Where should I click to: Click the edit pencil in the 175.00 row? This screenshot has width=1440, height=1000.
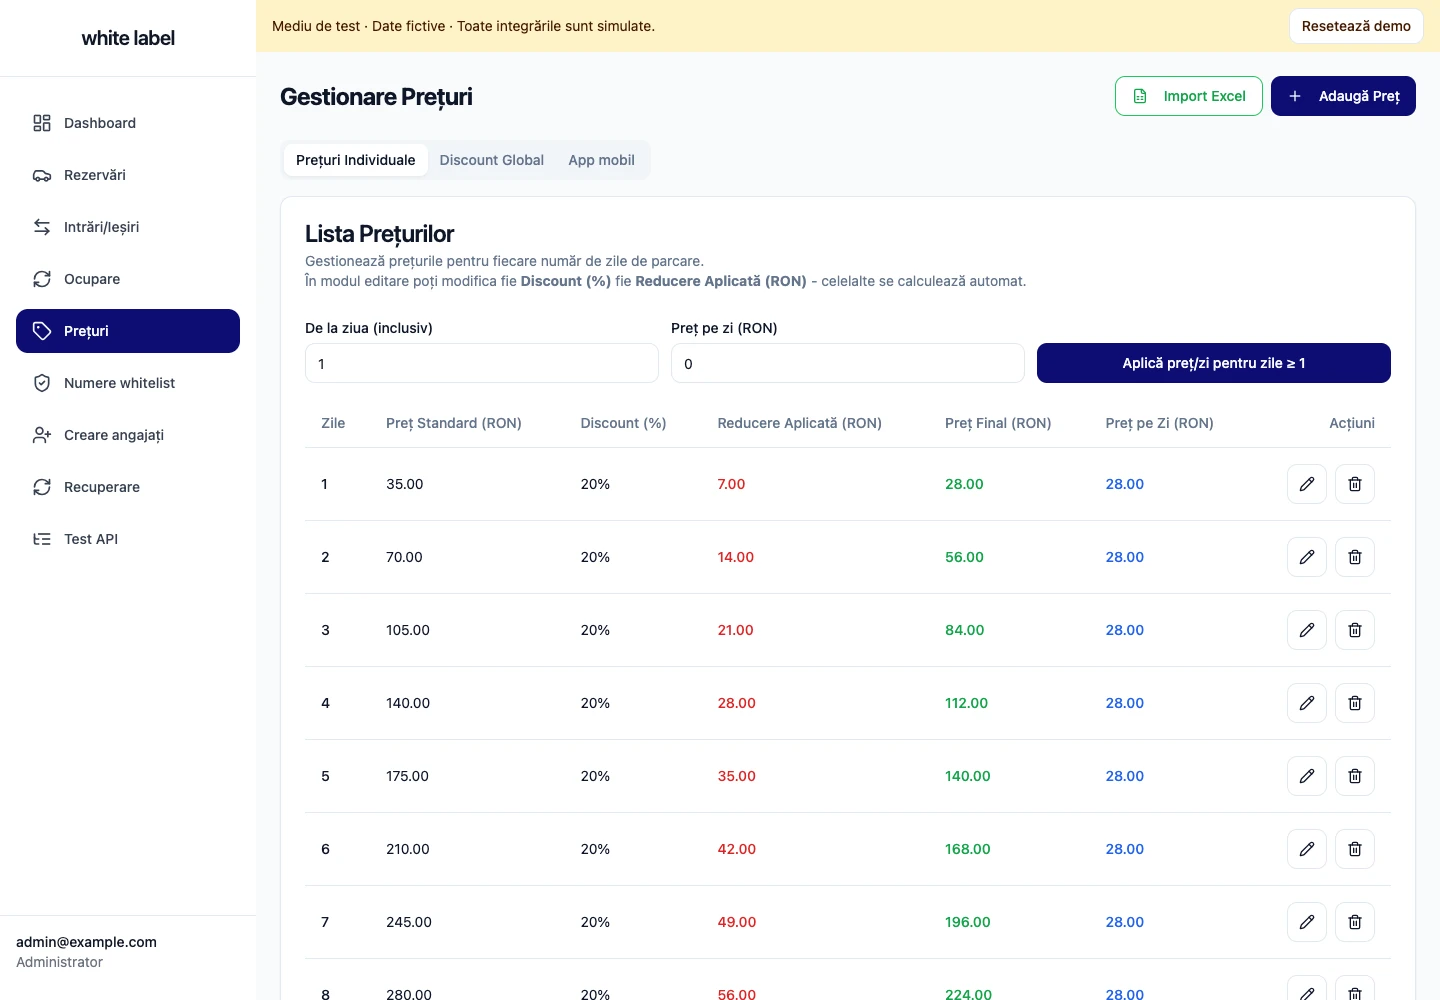pos(1306,776)
